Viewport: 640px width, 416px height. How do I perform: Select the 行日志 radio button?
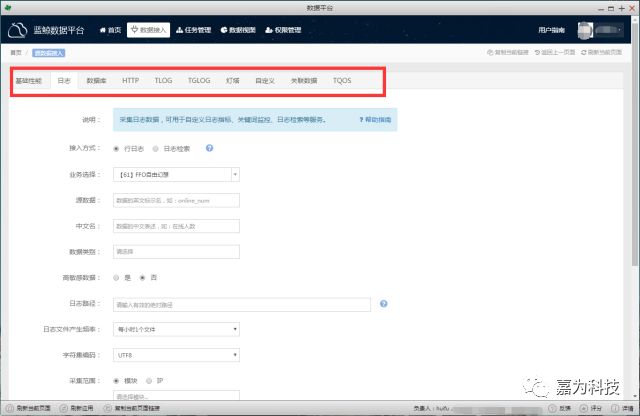pyautogui.click(x=116, y=149)
